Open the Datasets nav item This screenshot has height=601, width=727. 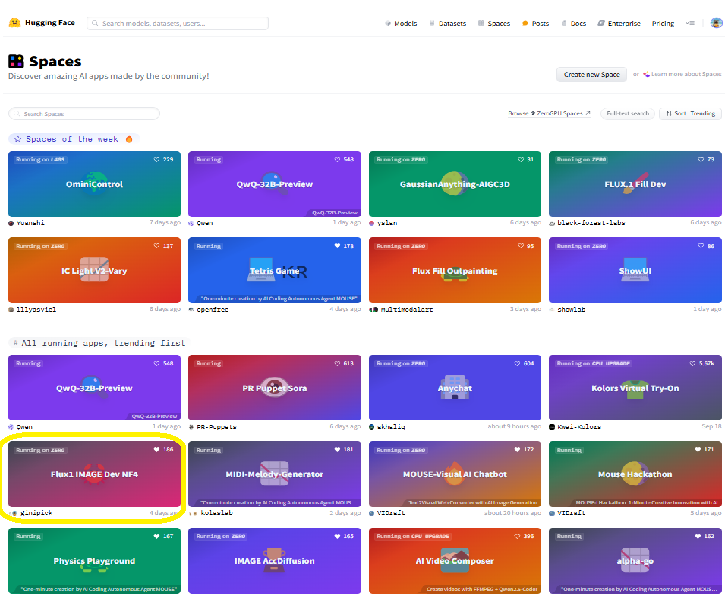447,23
